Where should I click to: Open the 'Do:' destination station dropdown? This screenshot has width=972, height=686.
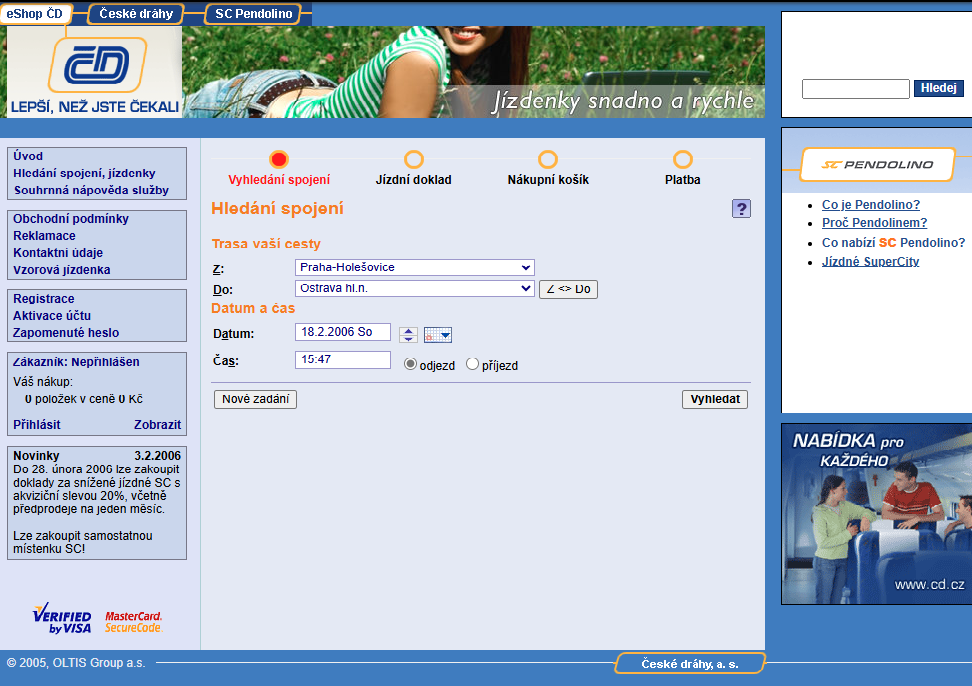(414, 288)
